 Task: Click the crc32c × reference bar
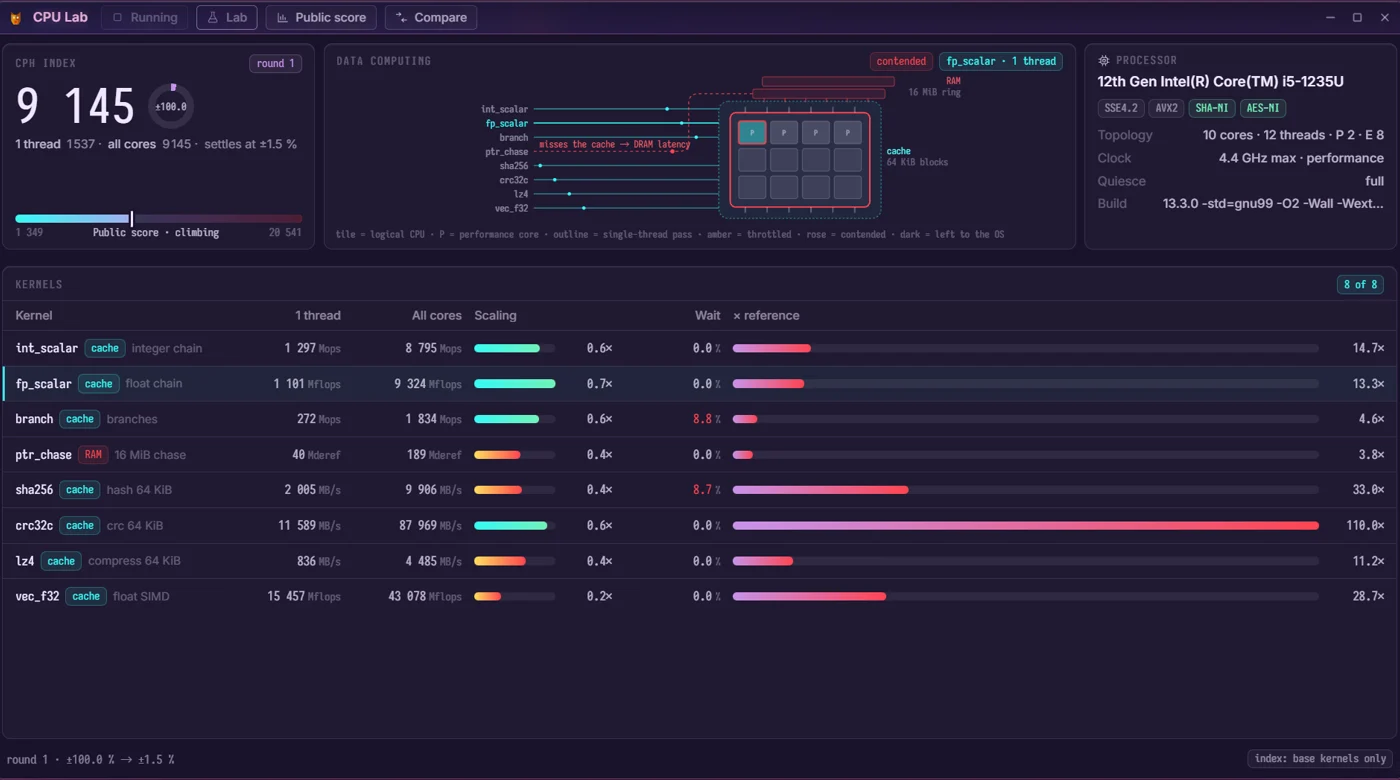point(1026,525)
